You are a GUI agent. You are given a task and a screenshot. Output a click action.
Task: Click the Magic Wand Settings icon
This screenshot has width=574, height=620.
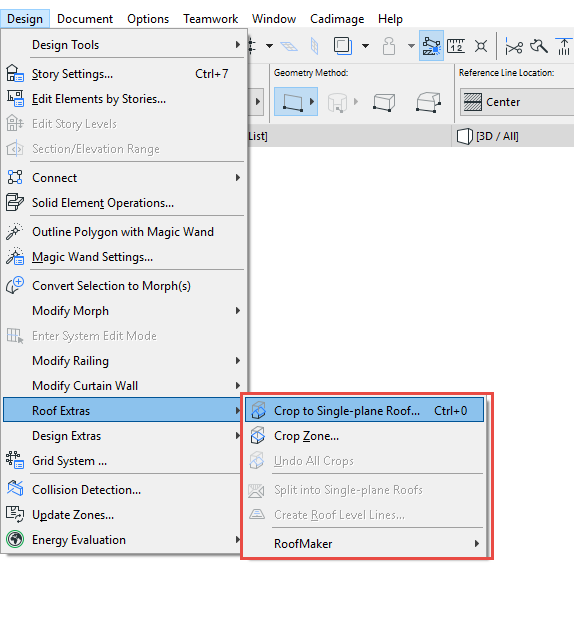point(15,257)
